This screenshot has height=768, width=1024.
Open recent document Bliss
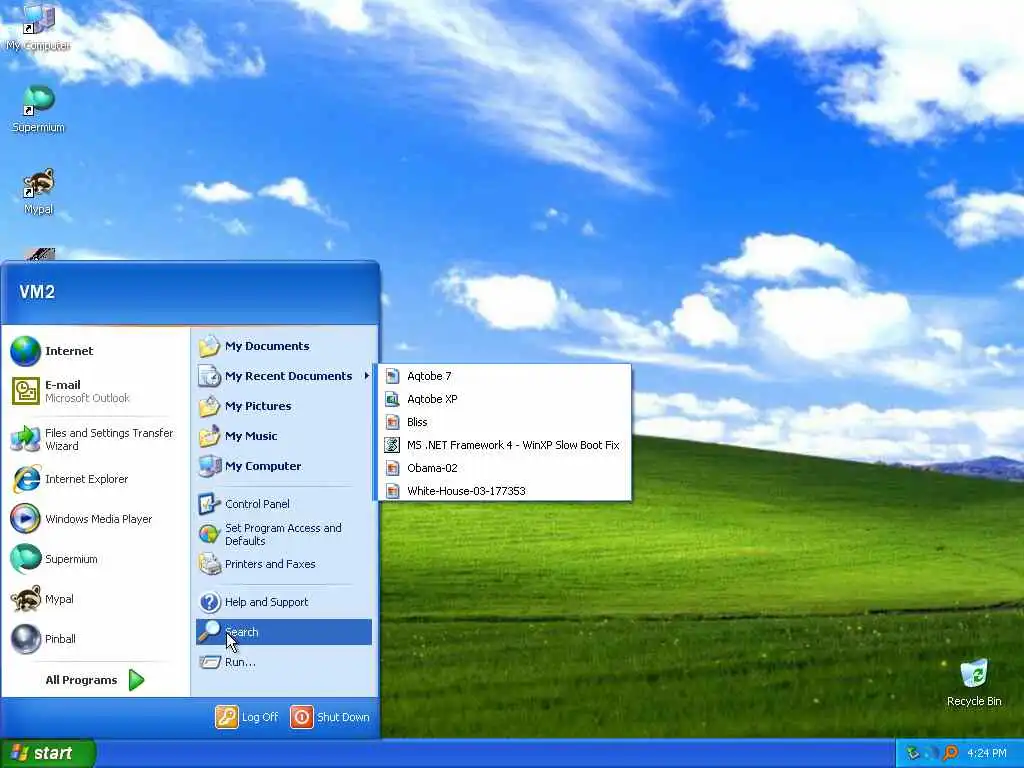point(504,422)
